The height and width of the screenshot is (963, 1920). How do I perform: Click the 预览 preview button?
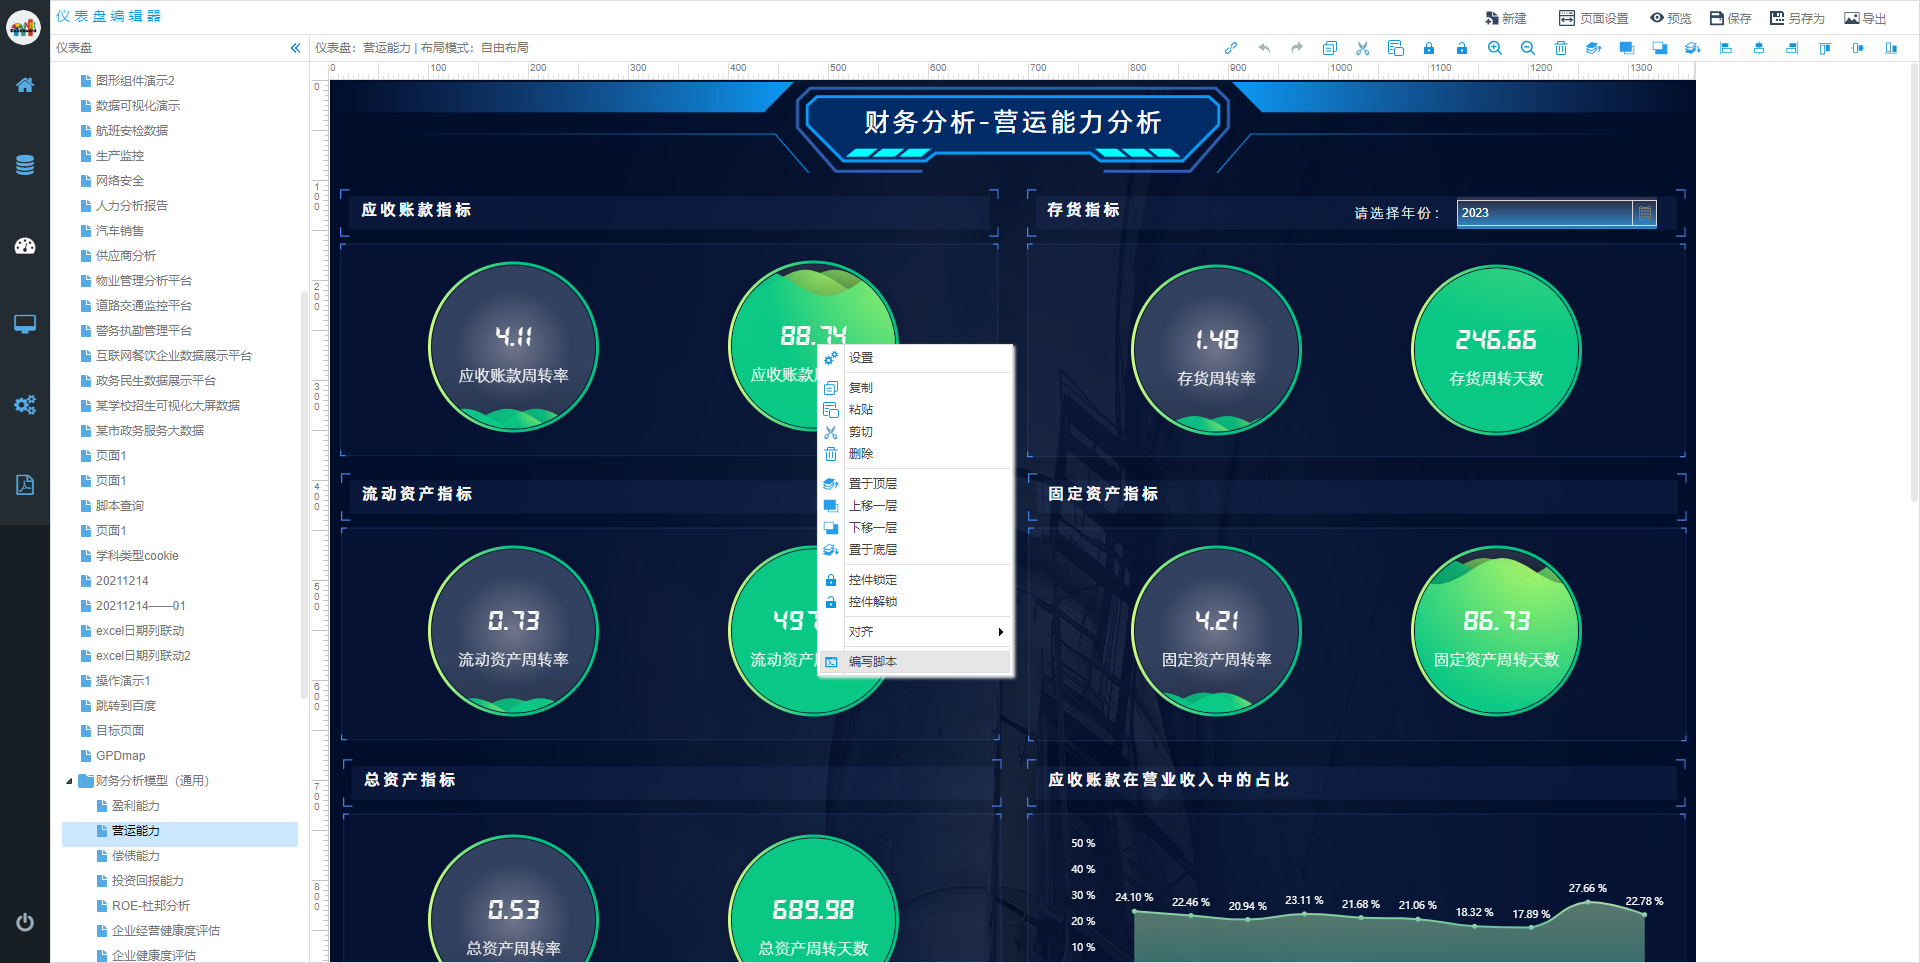coord(1671,18)
